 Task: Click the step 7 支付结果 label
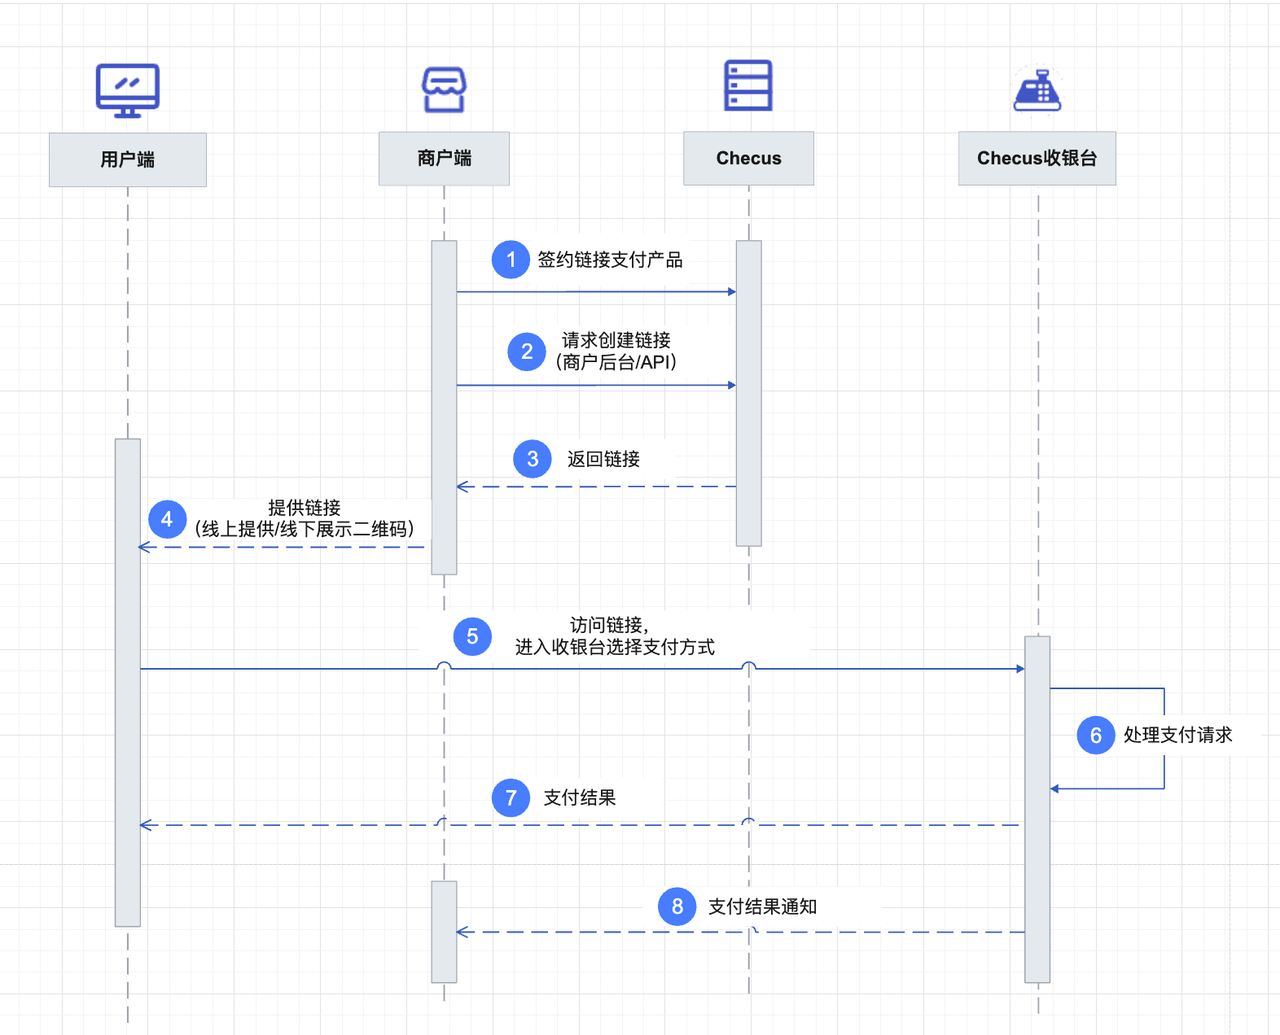coord(579,798)
